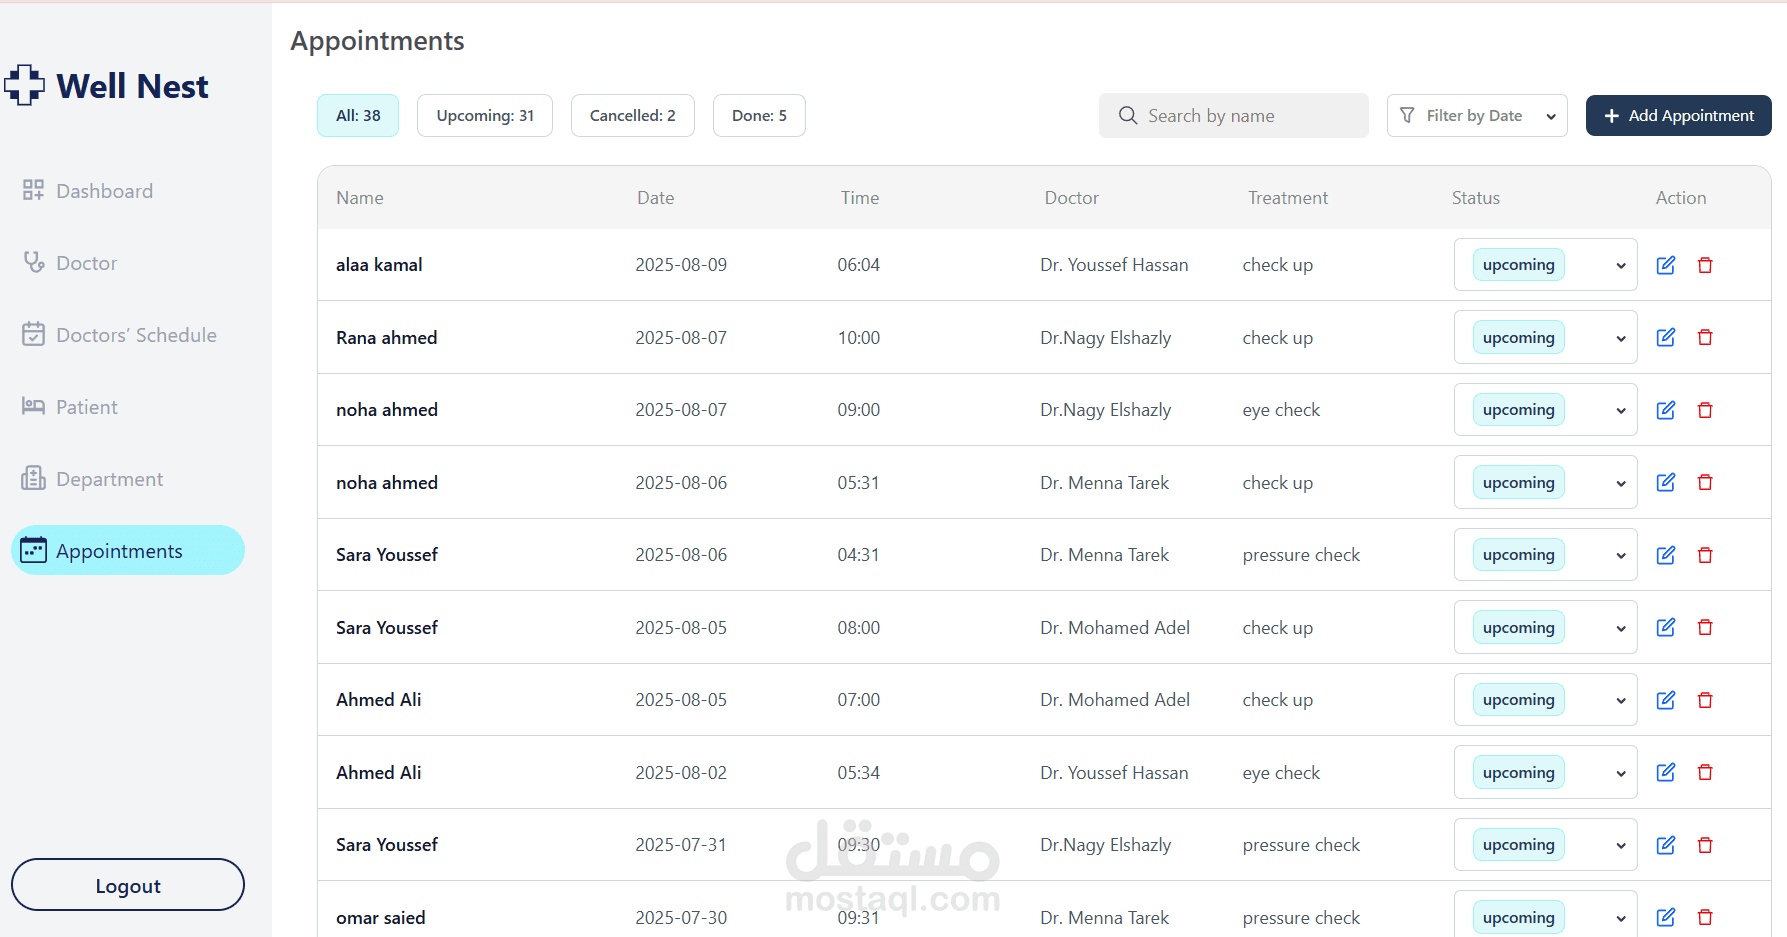The width and height of the screenshot is (1787, 937).
Task: Click the Treatment column header
Action: [x=1288, y=198]
